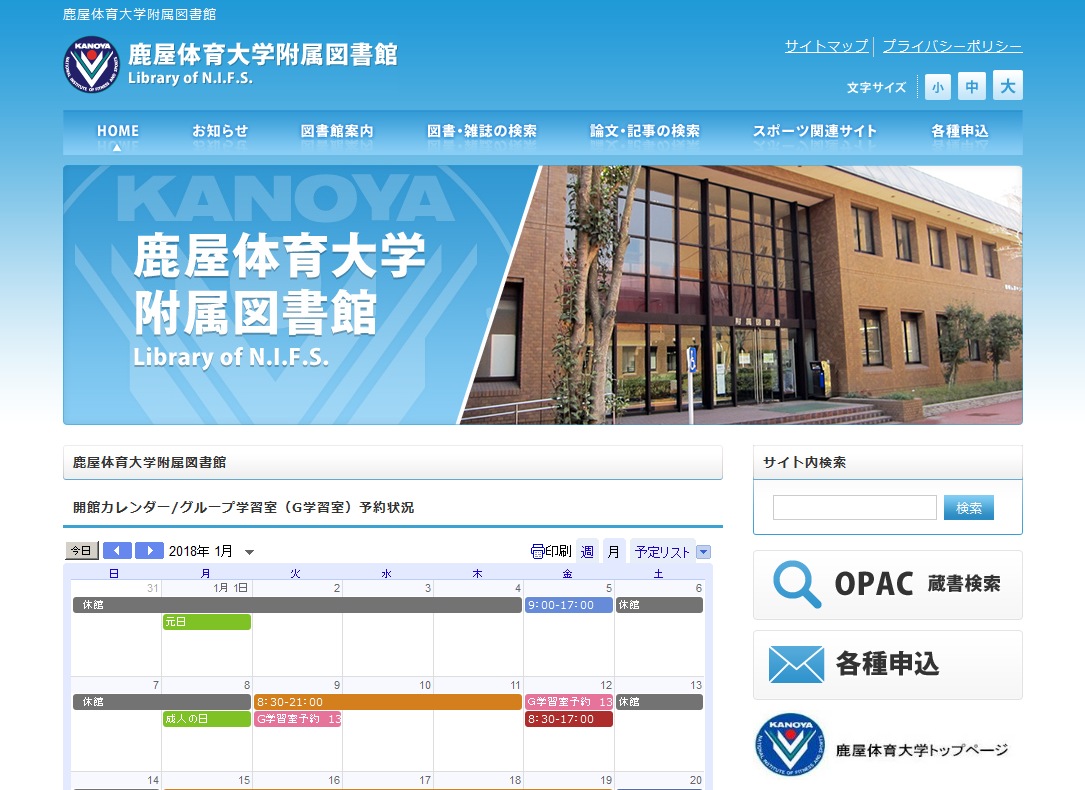Switch calendar to 月 view
This screenshot has height=790, width=1085.
[614, 551]
